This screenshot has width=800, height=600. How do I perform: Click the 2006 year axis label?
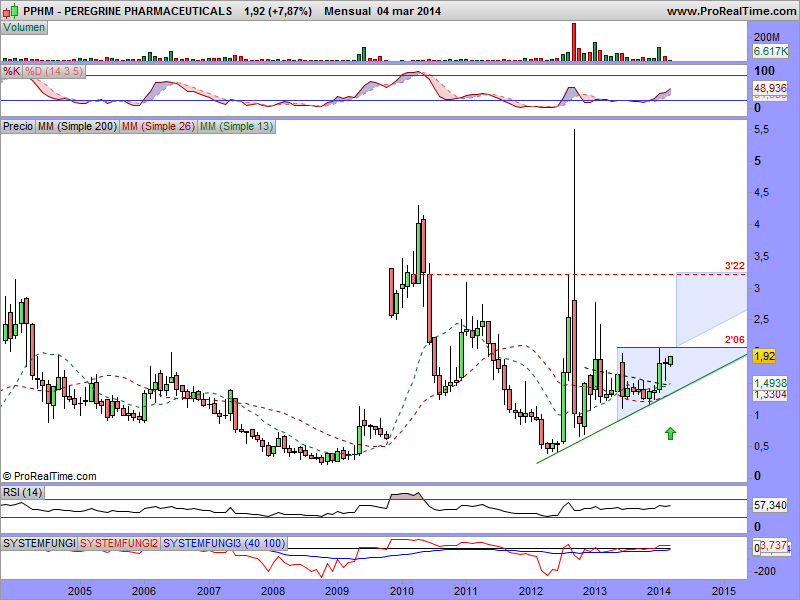pyautogui.click(x=144, y=591)
